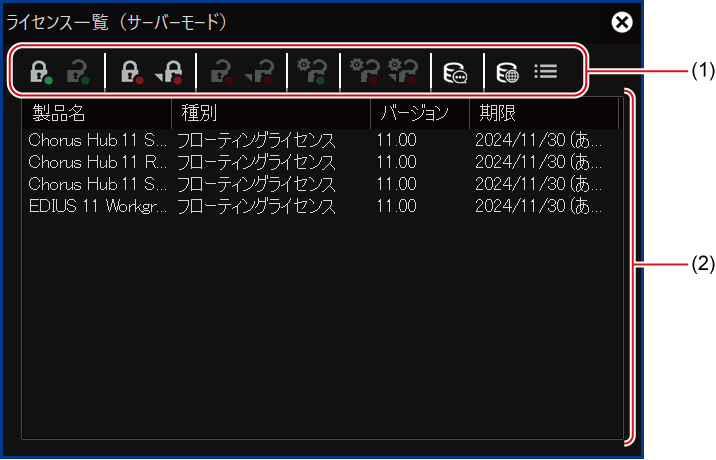Click the ライセンス一覧（サーバーモード）window title

[x=116, y=22]
